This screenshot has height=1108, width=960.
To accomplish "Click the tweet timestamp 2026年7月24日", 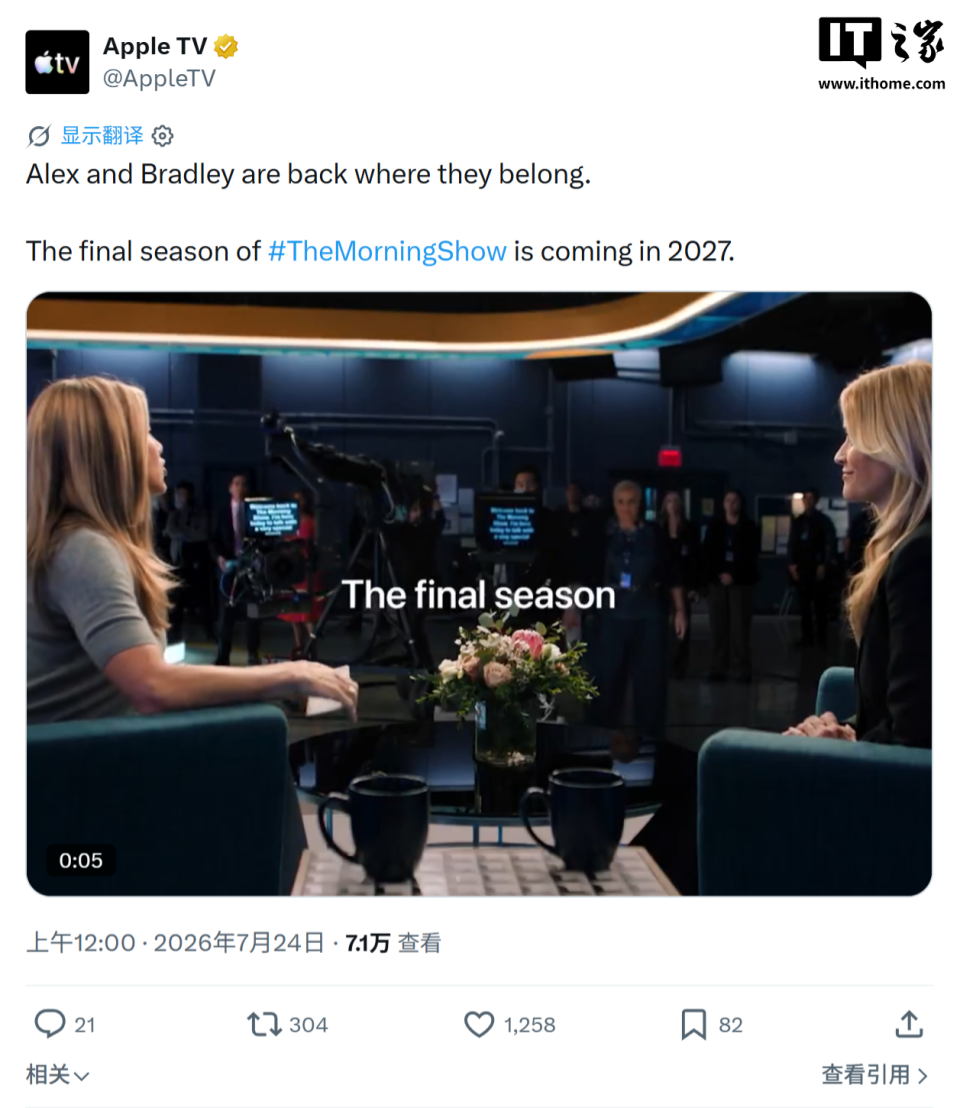I will 239,943.
